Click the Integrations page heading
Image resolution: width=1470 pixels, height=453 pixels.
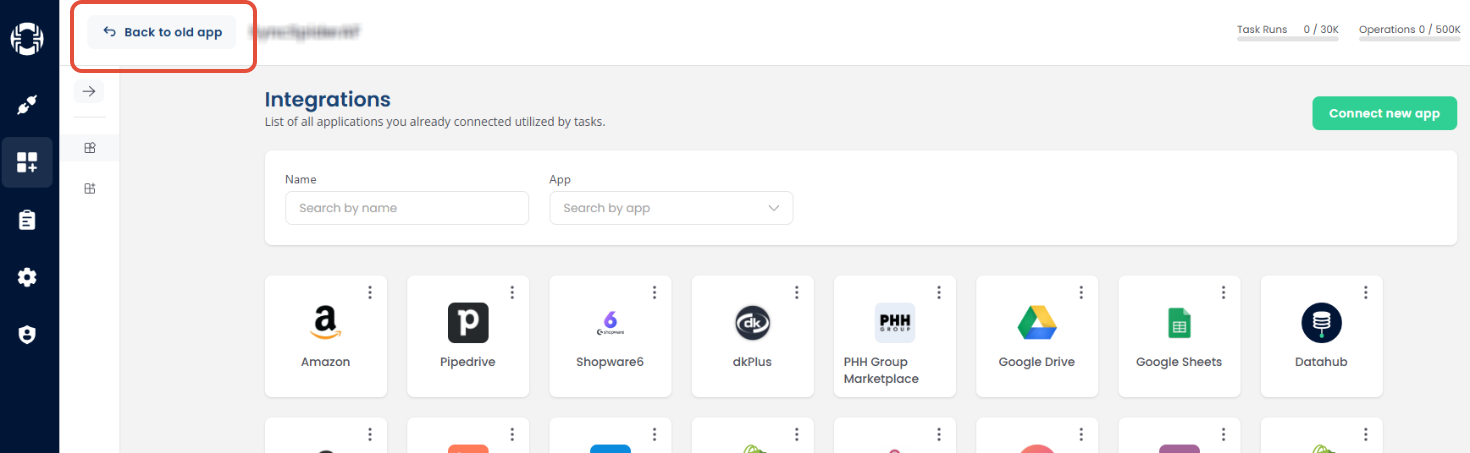click(327, 99)
